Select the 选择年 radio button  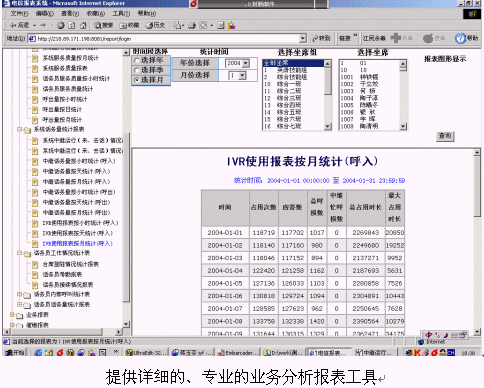coord(136,60)
